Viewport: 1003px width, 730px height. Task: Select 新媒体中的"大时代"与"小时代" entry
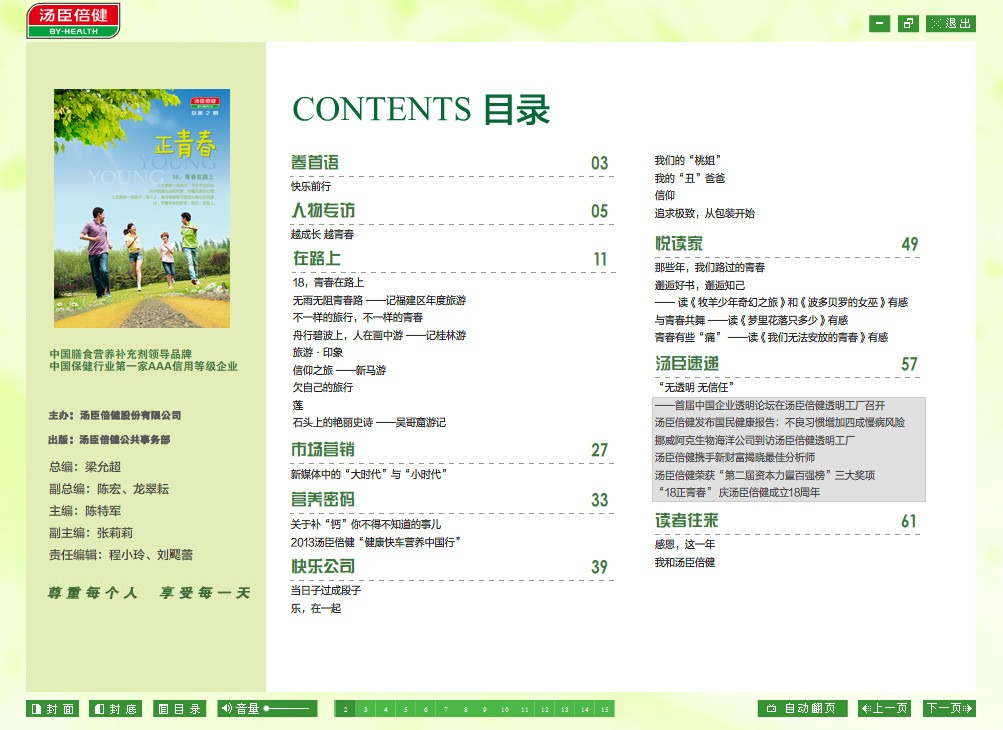pos(369,474)
